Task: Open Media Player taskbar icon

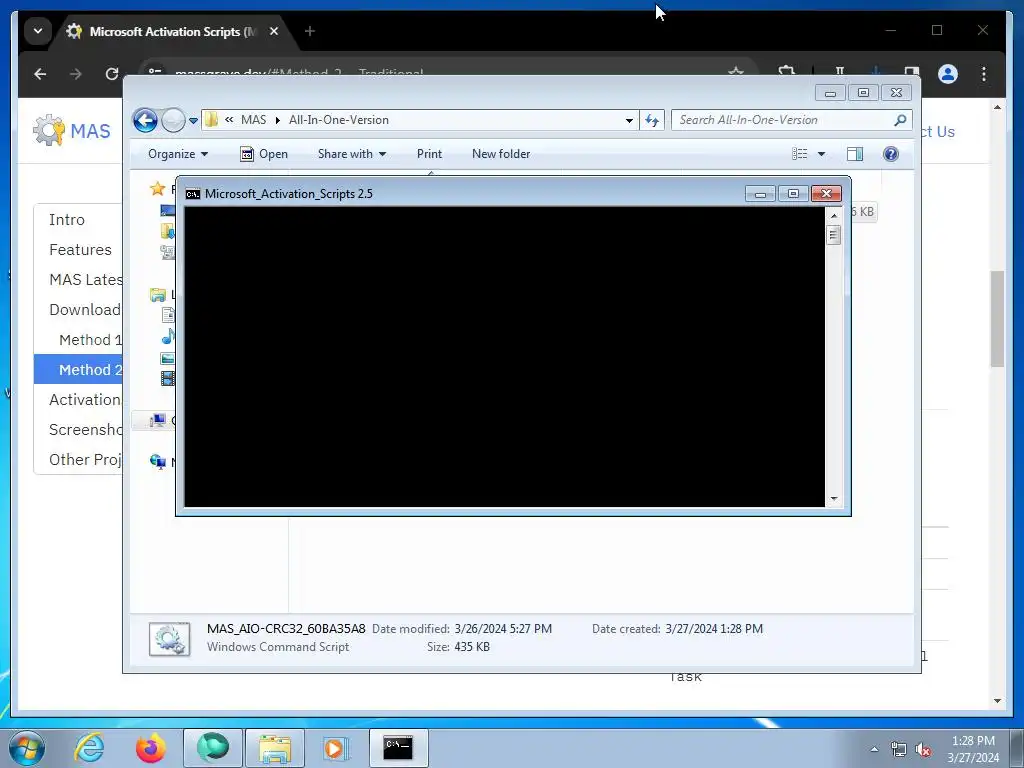Action: (x=337, y=748)
